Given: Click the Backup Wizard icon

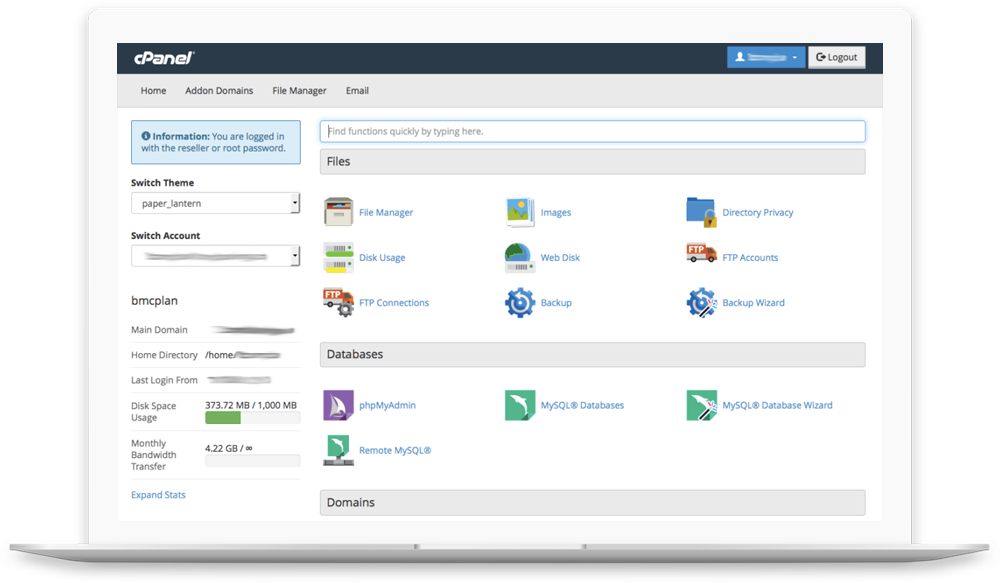Looking at the screenshot, I should pos(701,302).
